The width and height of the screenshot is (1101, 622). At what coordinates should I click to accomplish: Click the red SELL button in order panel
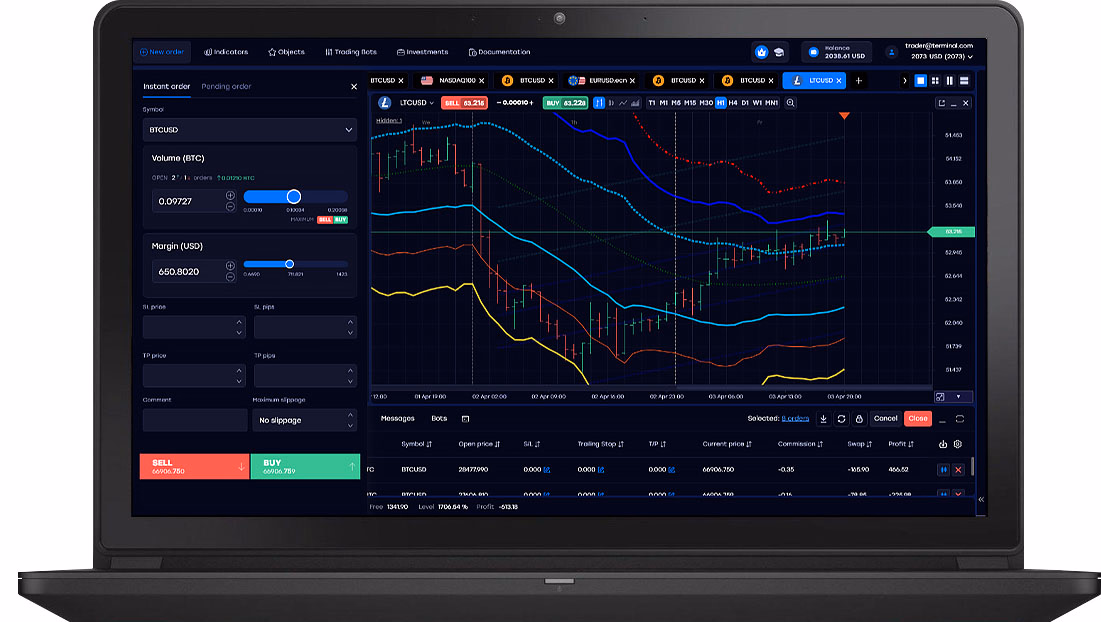click(195, 466)
